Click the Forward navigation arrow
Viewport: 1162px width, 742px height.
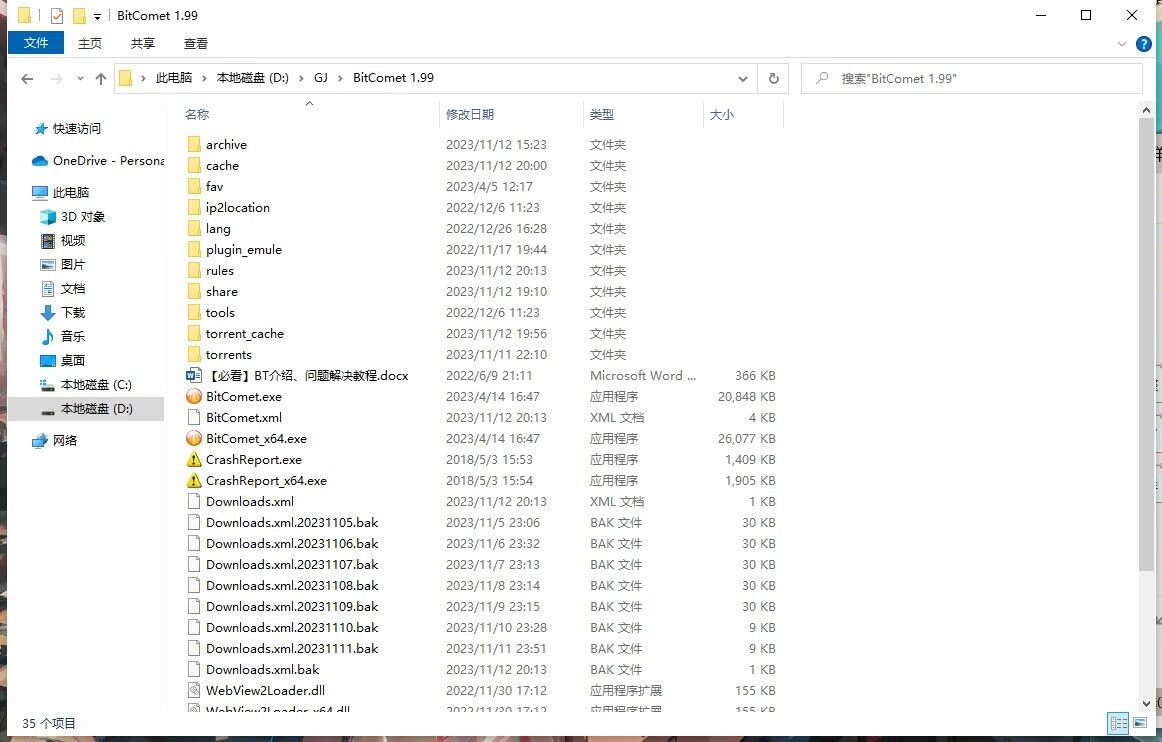coord(56,79)
